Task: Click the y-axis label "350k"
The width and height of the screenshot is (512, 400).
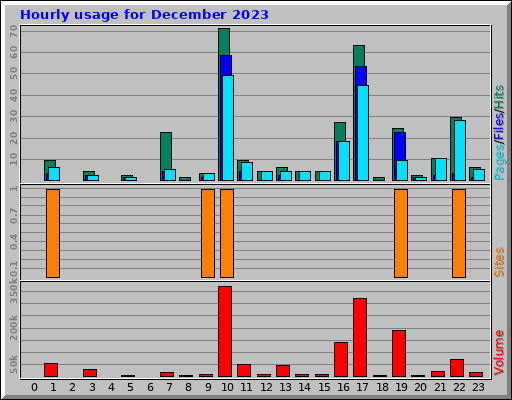Action: pyautogui.click(x=14, y=292)
